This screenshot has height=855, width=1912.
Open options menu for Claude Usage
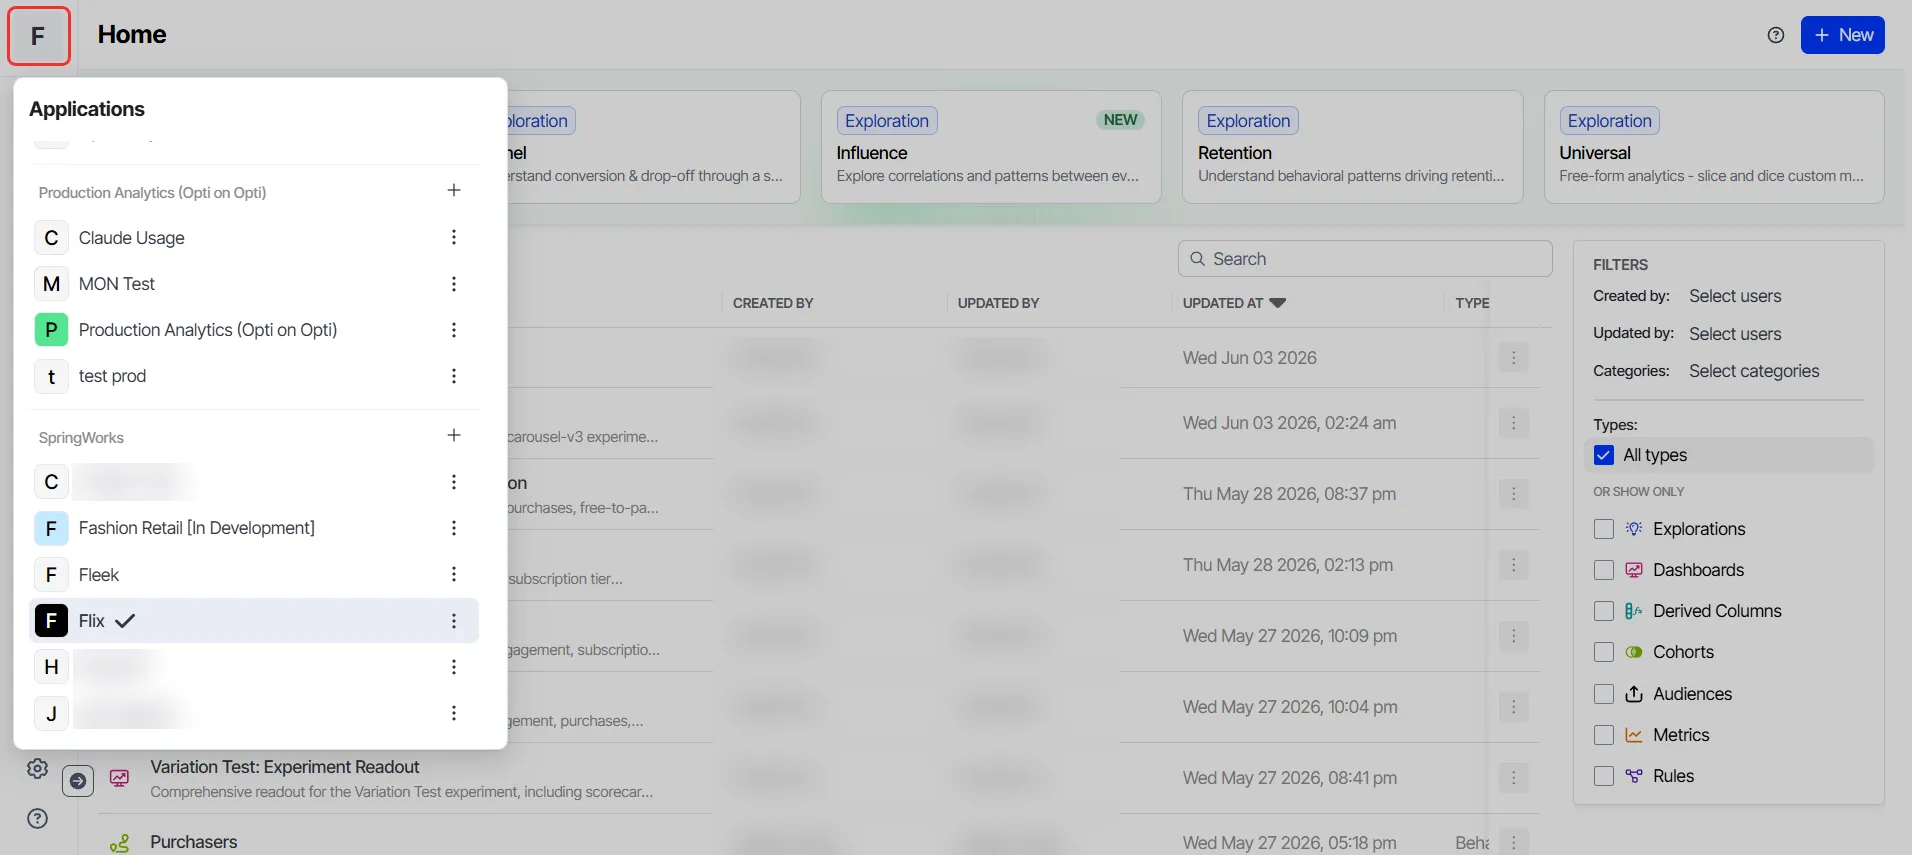(454, 237)
